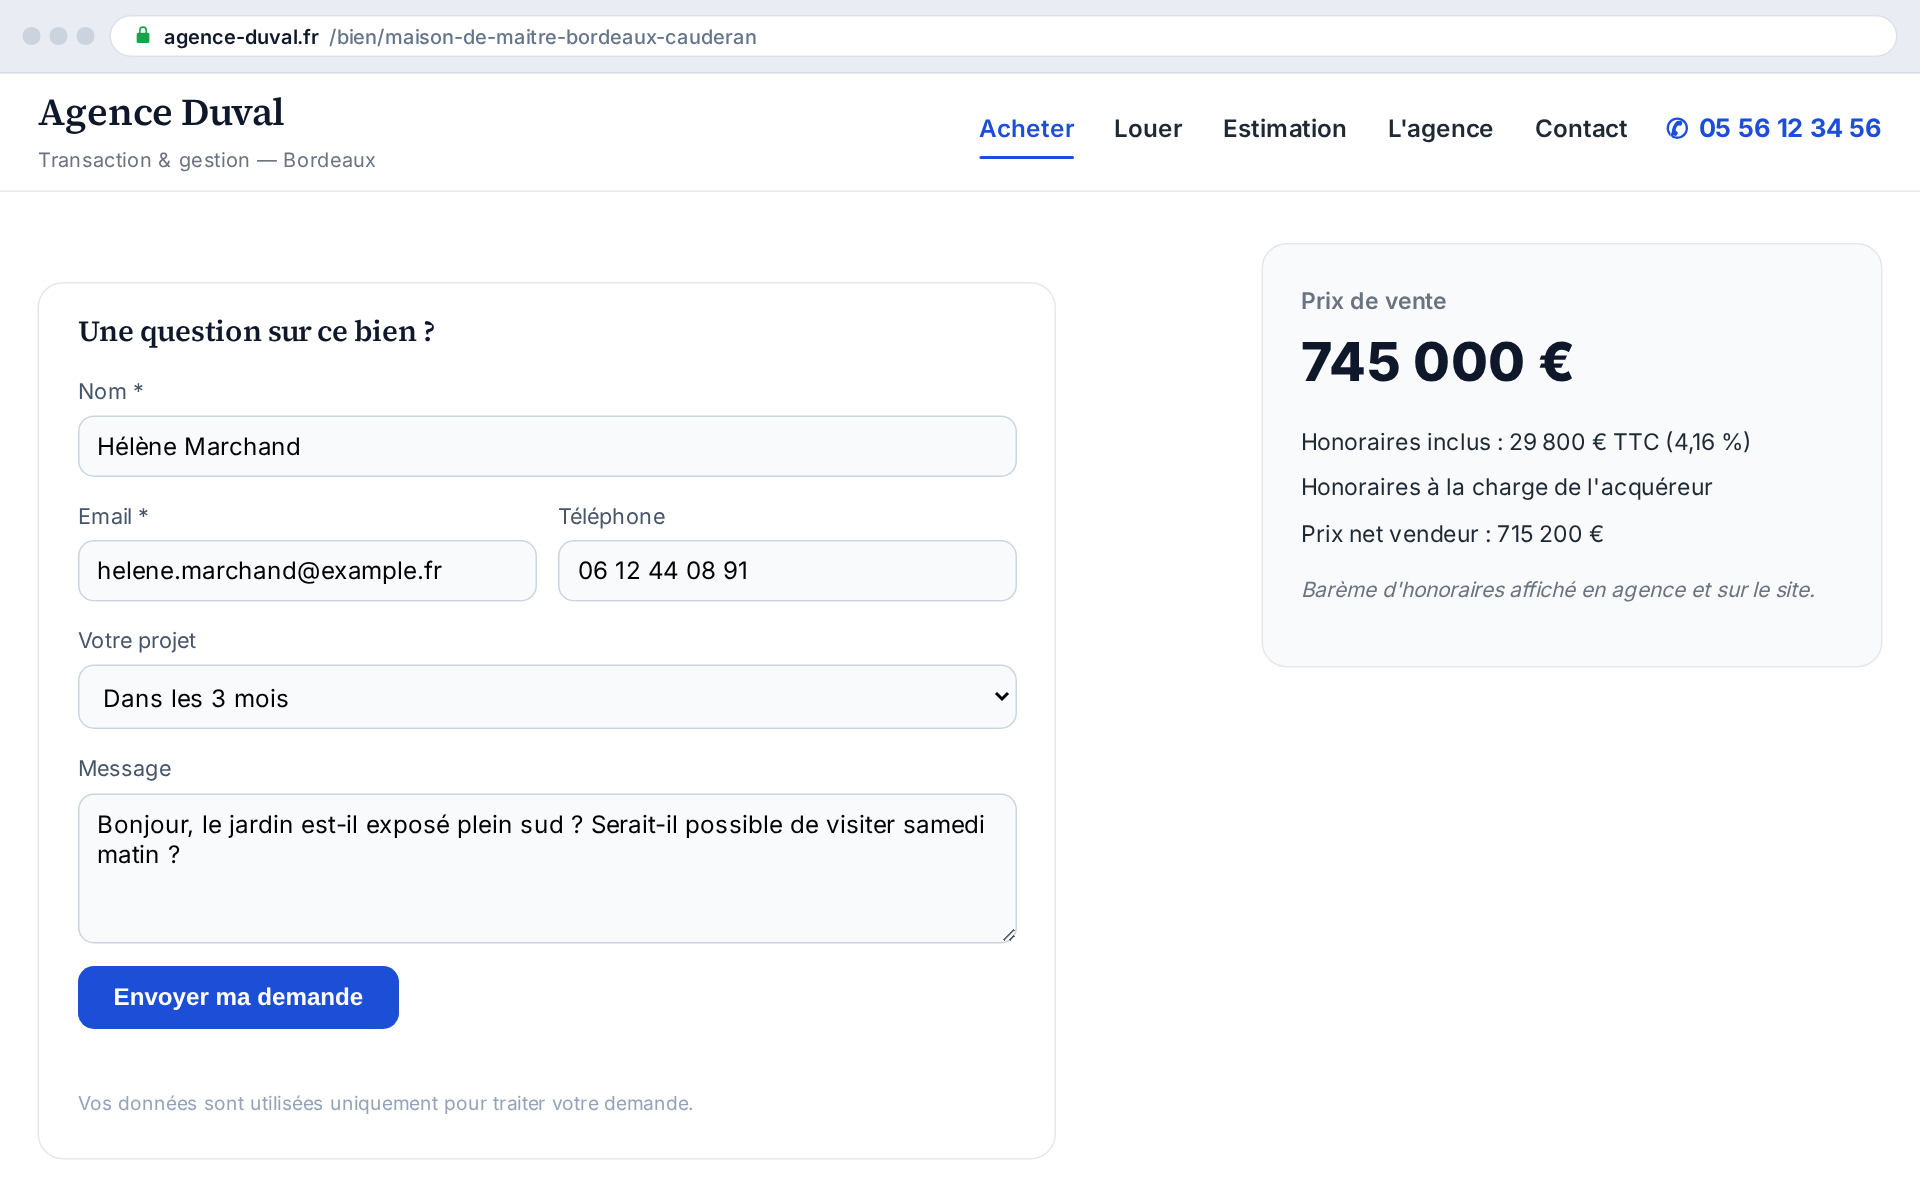Open the L'agence menu item
The height and width of the screenshot is (1200, 1920).
(1440, 128)
